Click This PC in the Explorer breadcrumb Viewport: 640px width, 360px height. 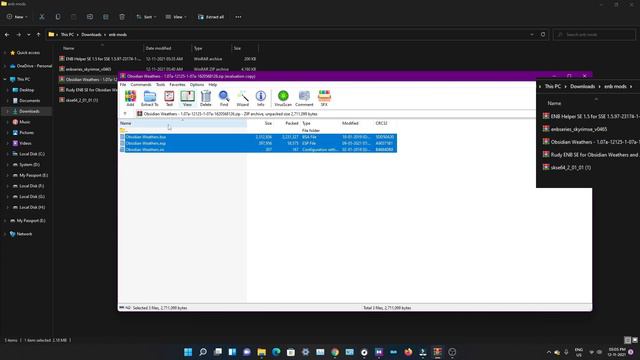point(67,35)
